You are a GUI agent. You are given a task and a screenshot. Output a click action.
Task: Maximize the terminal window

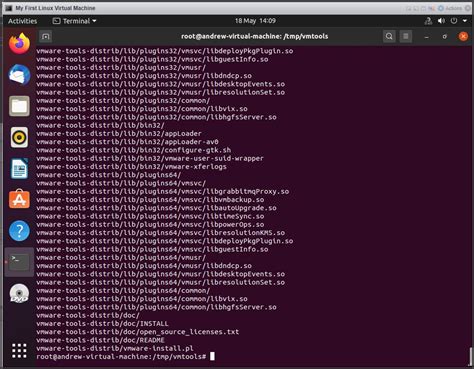(444, 36)
